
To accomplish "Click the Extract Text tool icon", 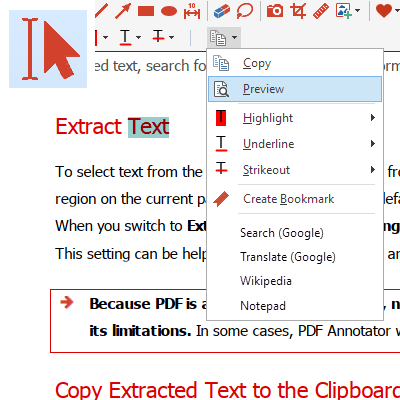I will [x=48, y=49].
